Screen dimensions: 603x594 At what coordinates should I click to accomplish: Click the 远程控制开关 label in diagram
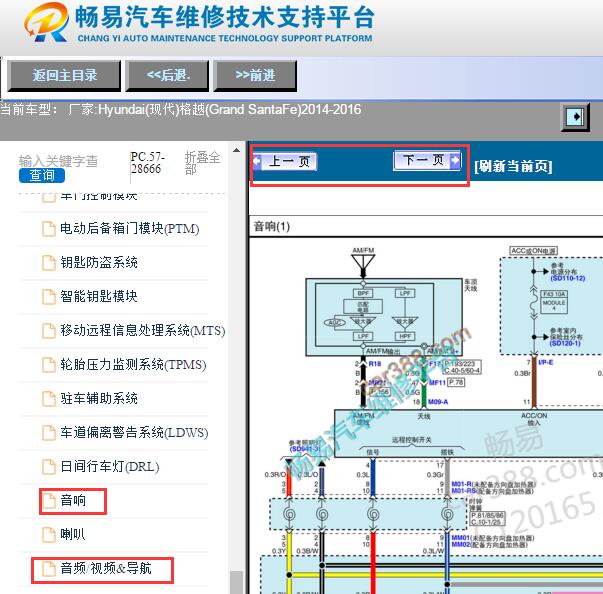411,440
